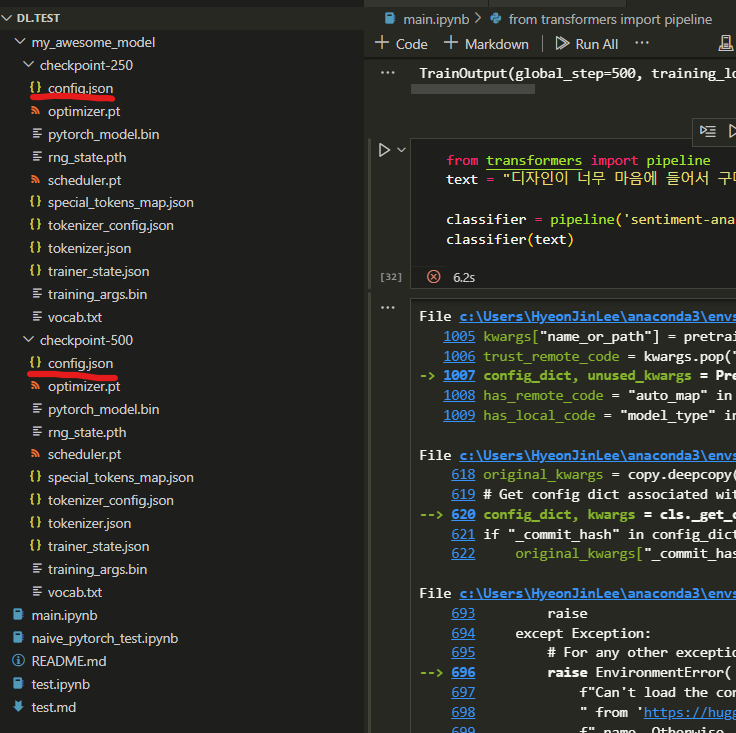Screen dimensions: 736x733
Task: Click the Run All button
Action: [x=586, y=44]
